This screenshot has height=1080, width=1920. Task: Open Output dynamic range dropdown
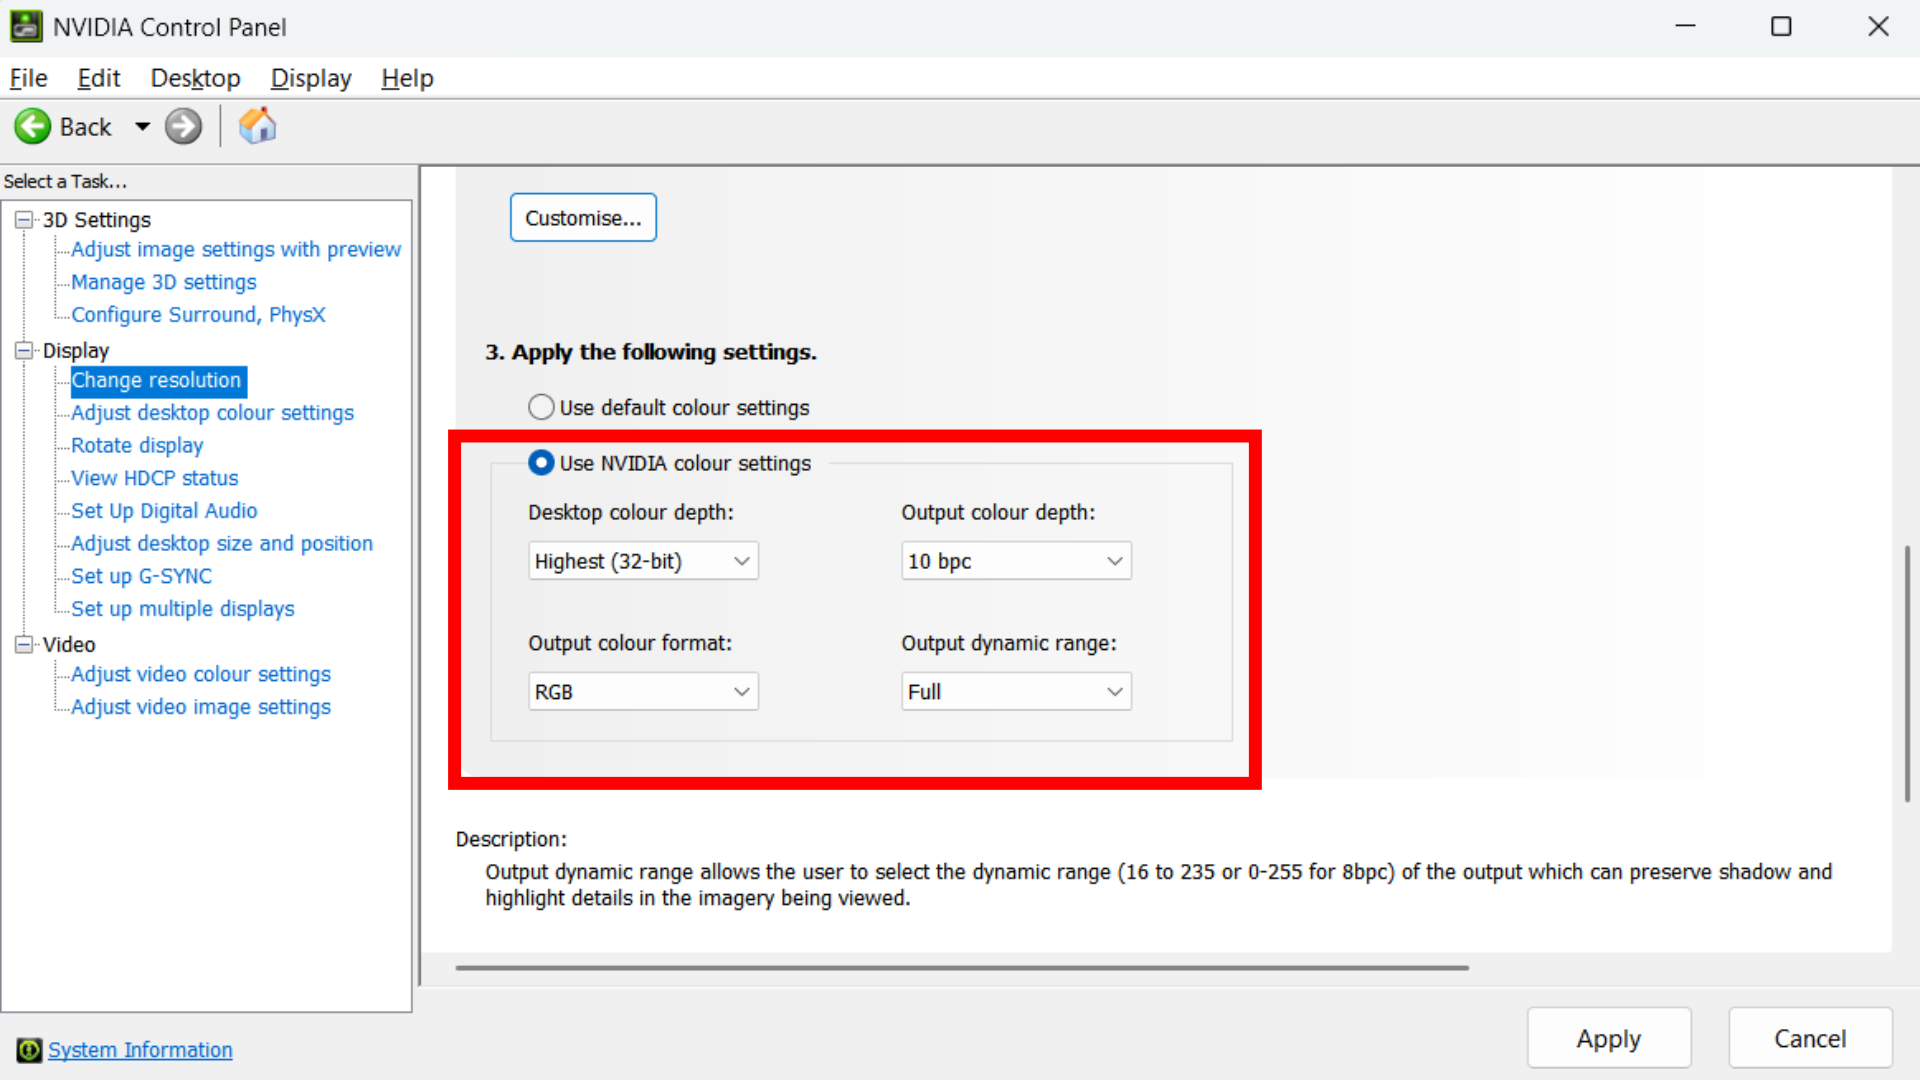(1016, 692)
